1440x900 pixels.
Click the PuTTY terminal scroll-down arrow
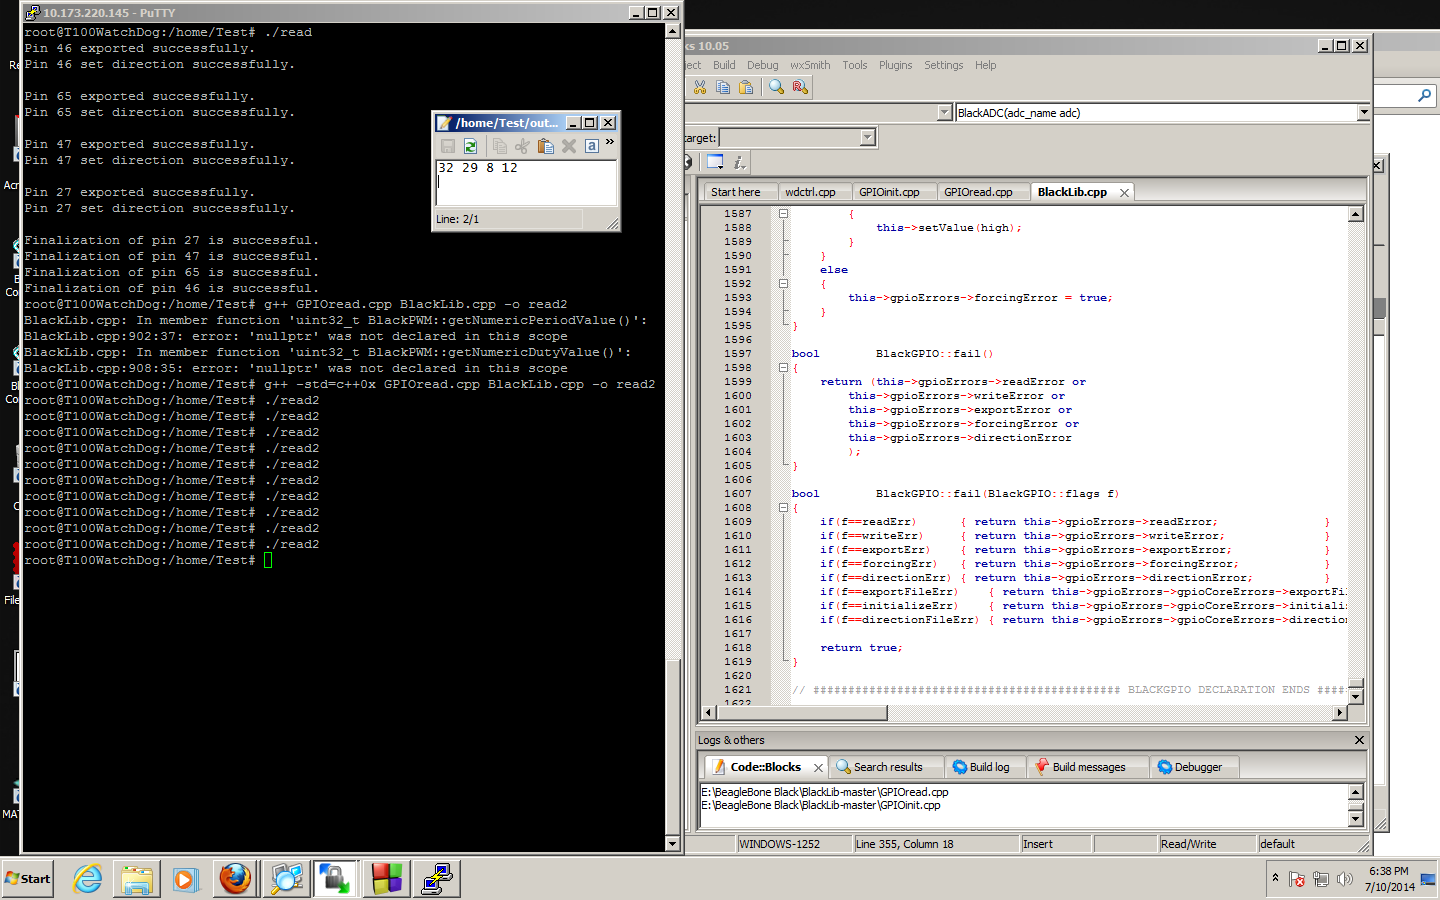(x=672, y=844)
